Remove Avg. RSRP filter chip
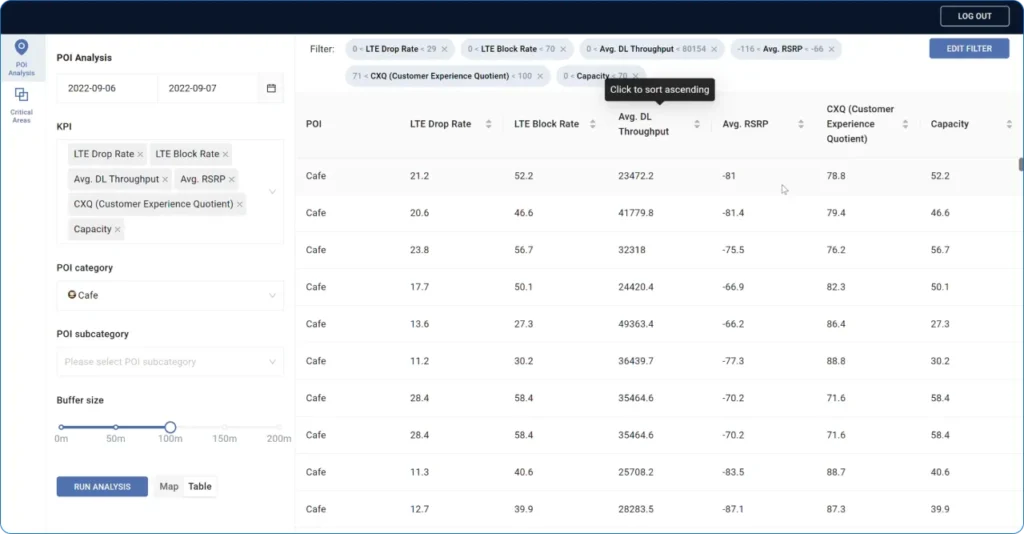This screenshot has width=1024, height=534. [831, 48]
